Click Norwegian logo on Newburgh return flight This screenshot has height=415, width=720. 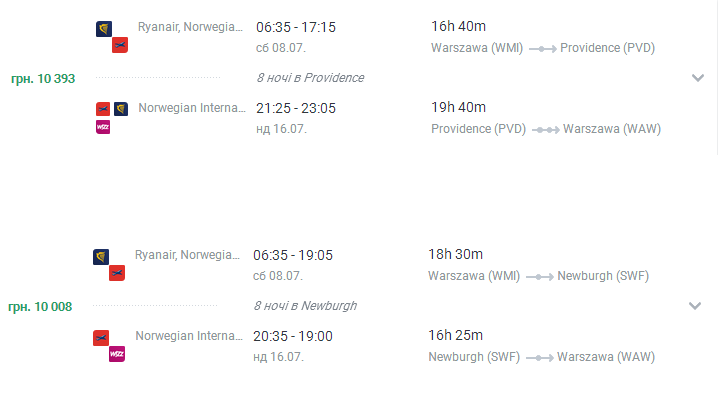[101, 338]
